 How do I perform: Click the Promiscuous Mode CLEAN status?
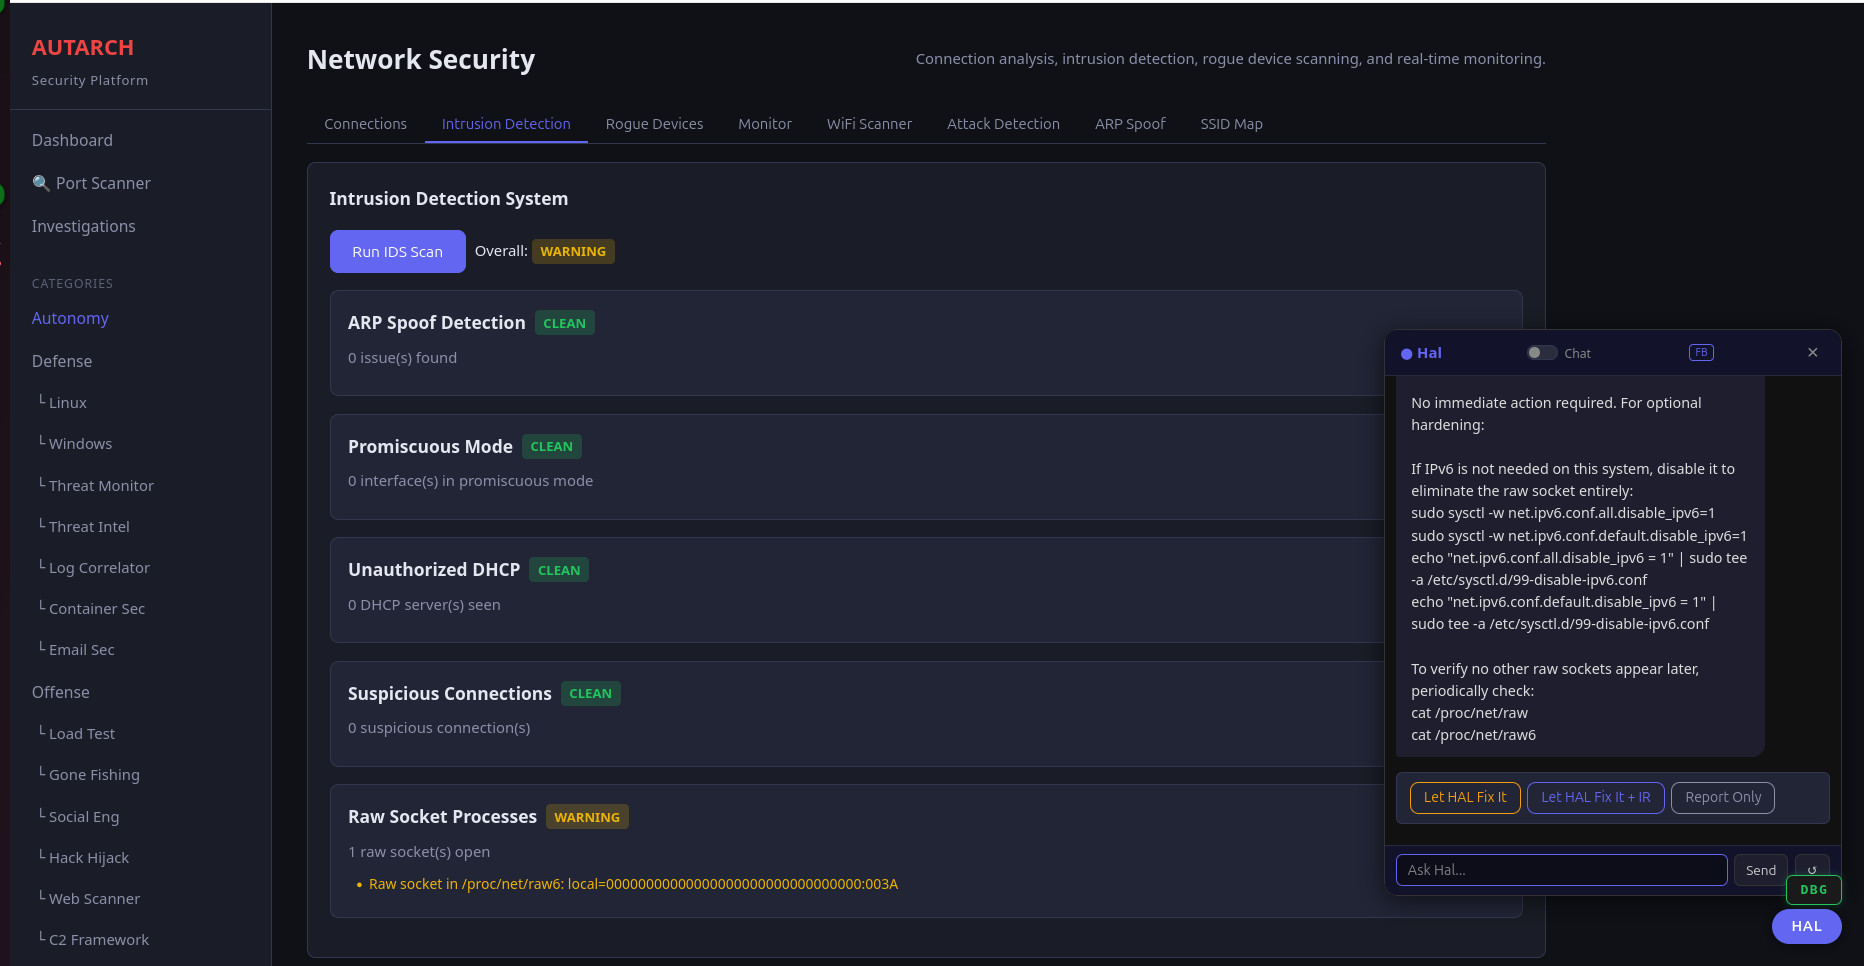(x=551, y=446)
